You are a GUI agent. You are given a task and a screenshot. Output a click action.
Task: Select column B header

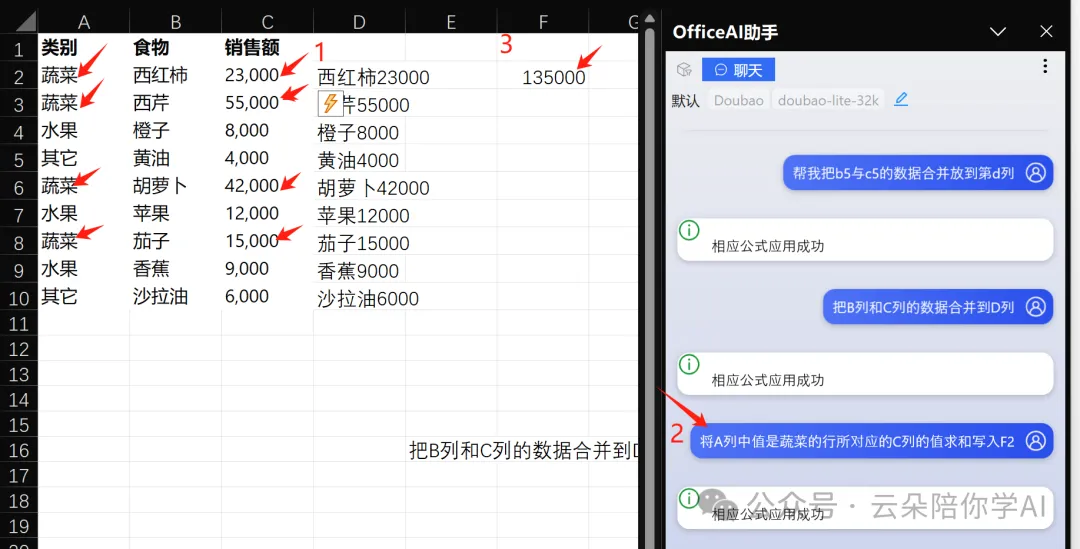[176, 22]
